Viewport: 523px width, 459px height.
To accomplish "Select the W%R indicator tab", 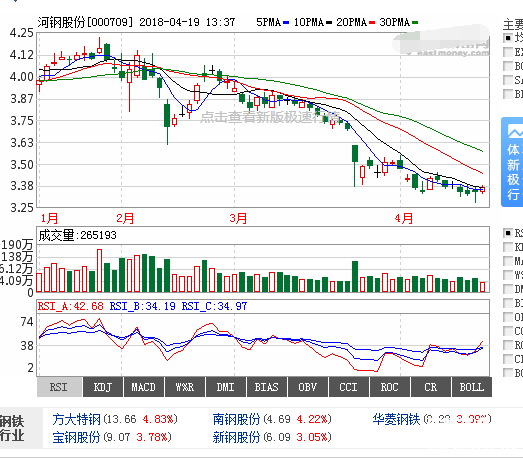I will tap(185, 387).
